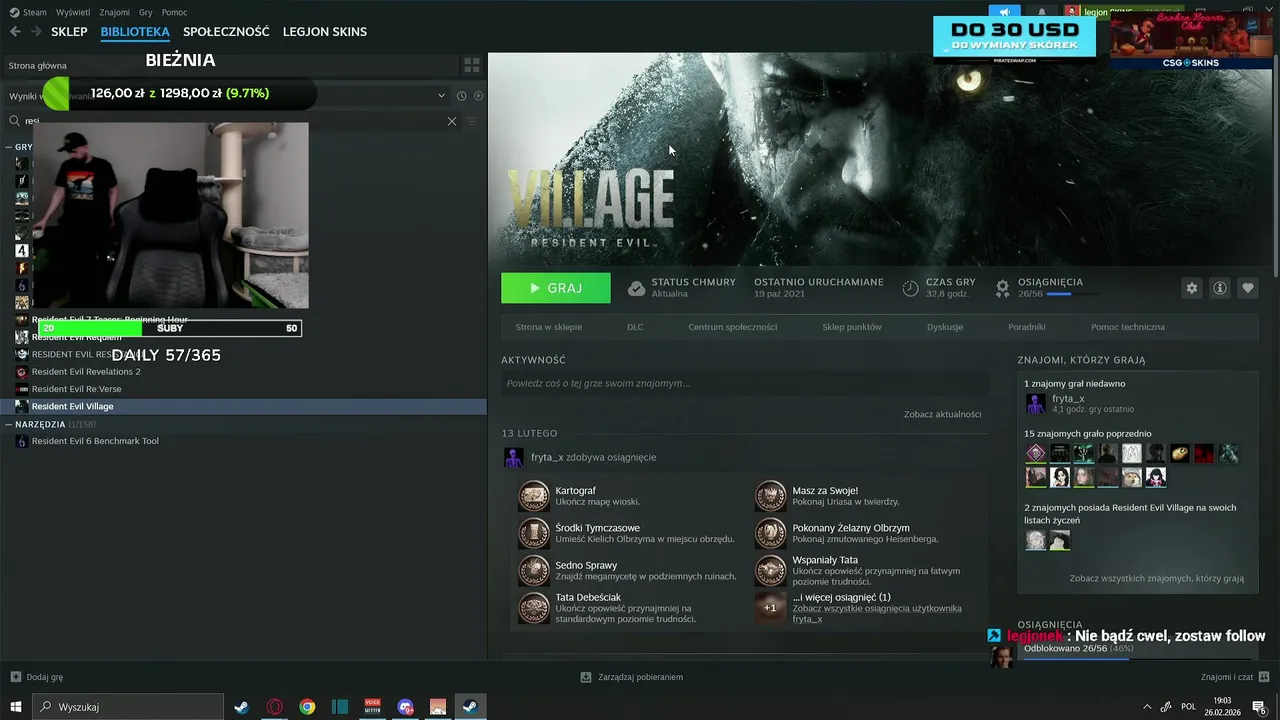
Task: Toggle ready-to-play filter icon
Action: tap(478, 96)
